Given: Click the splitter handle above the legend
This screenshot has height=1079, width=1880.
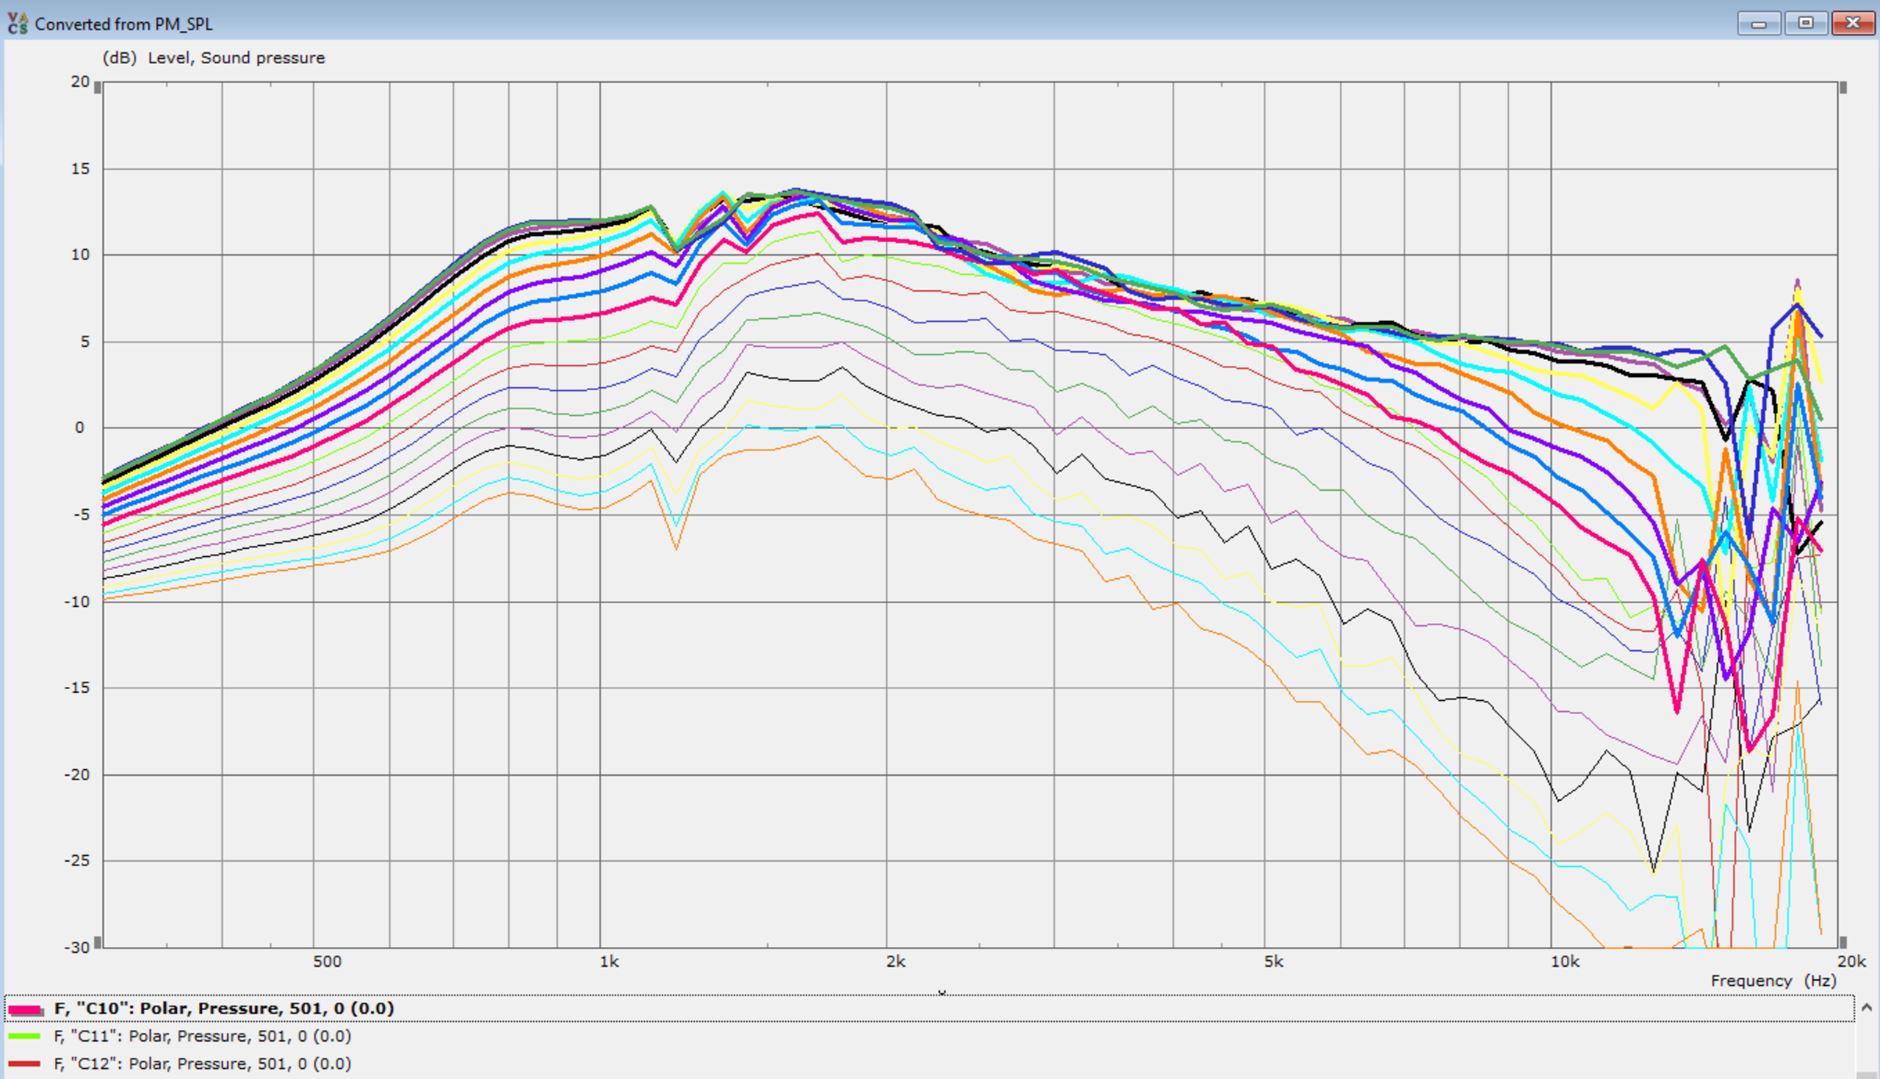Looking at the screenshot, I should pyautogui.click(x=941, y=992).
